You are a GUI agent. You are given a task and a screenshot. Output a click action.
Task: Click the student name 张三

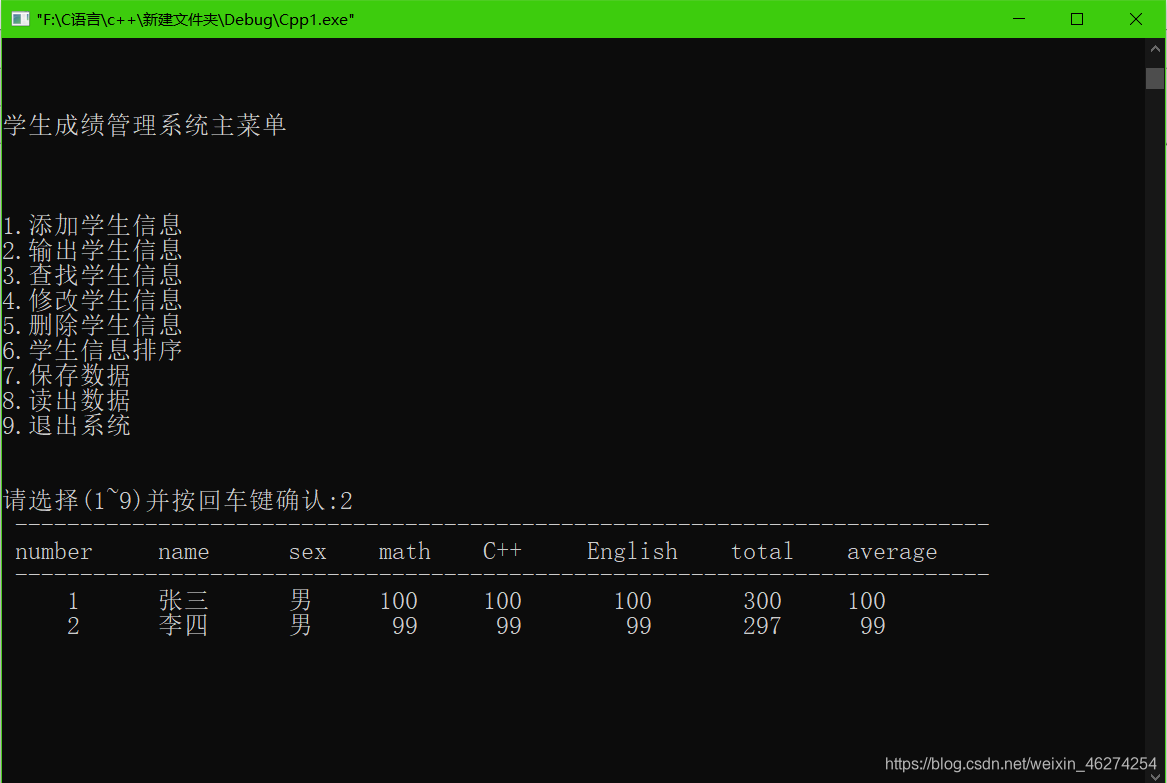[x=183, y=601]
